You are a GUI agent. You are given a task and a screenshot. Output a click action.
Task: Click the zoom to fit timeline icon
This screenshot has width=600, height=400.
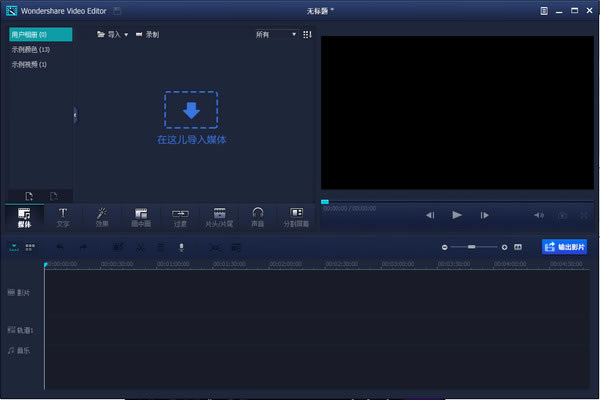(x=518, y=247)
